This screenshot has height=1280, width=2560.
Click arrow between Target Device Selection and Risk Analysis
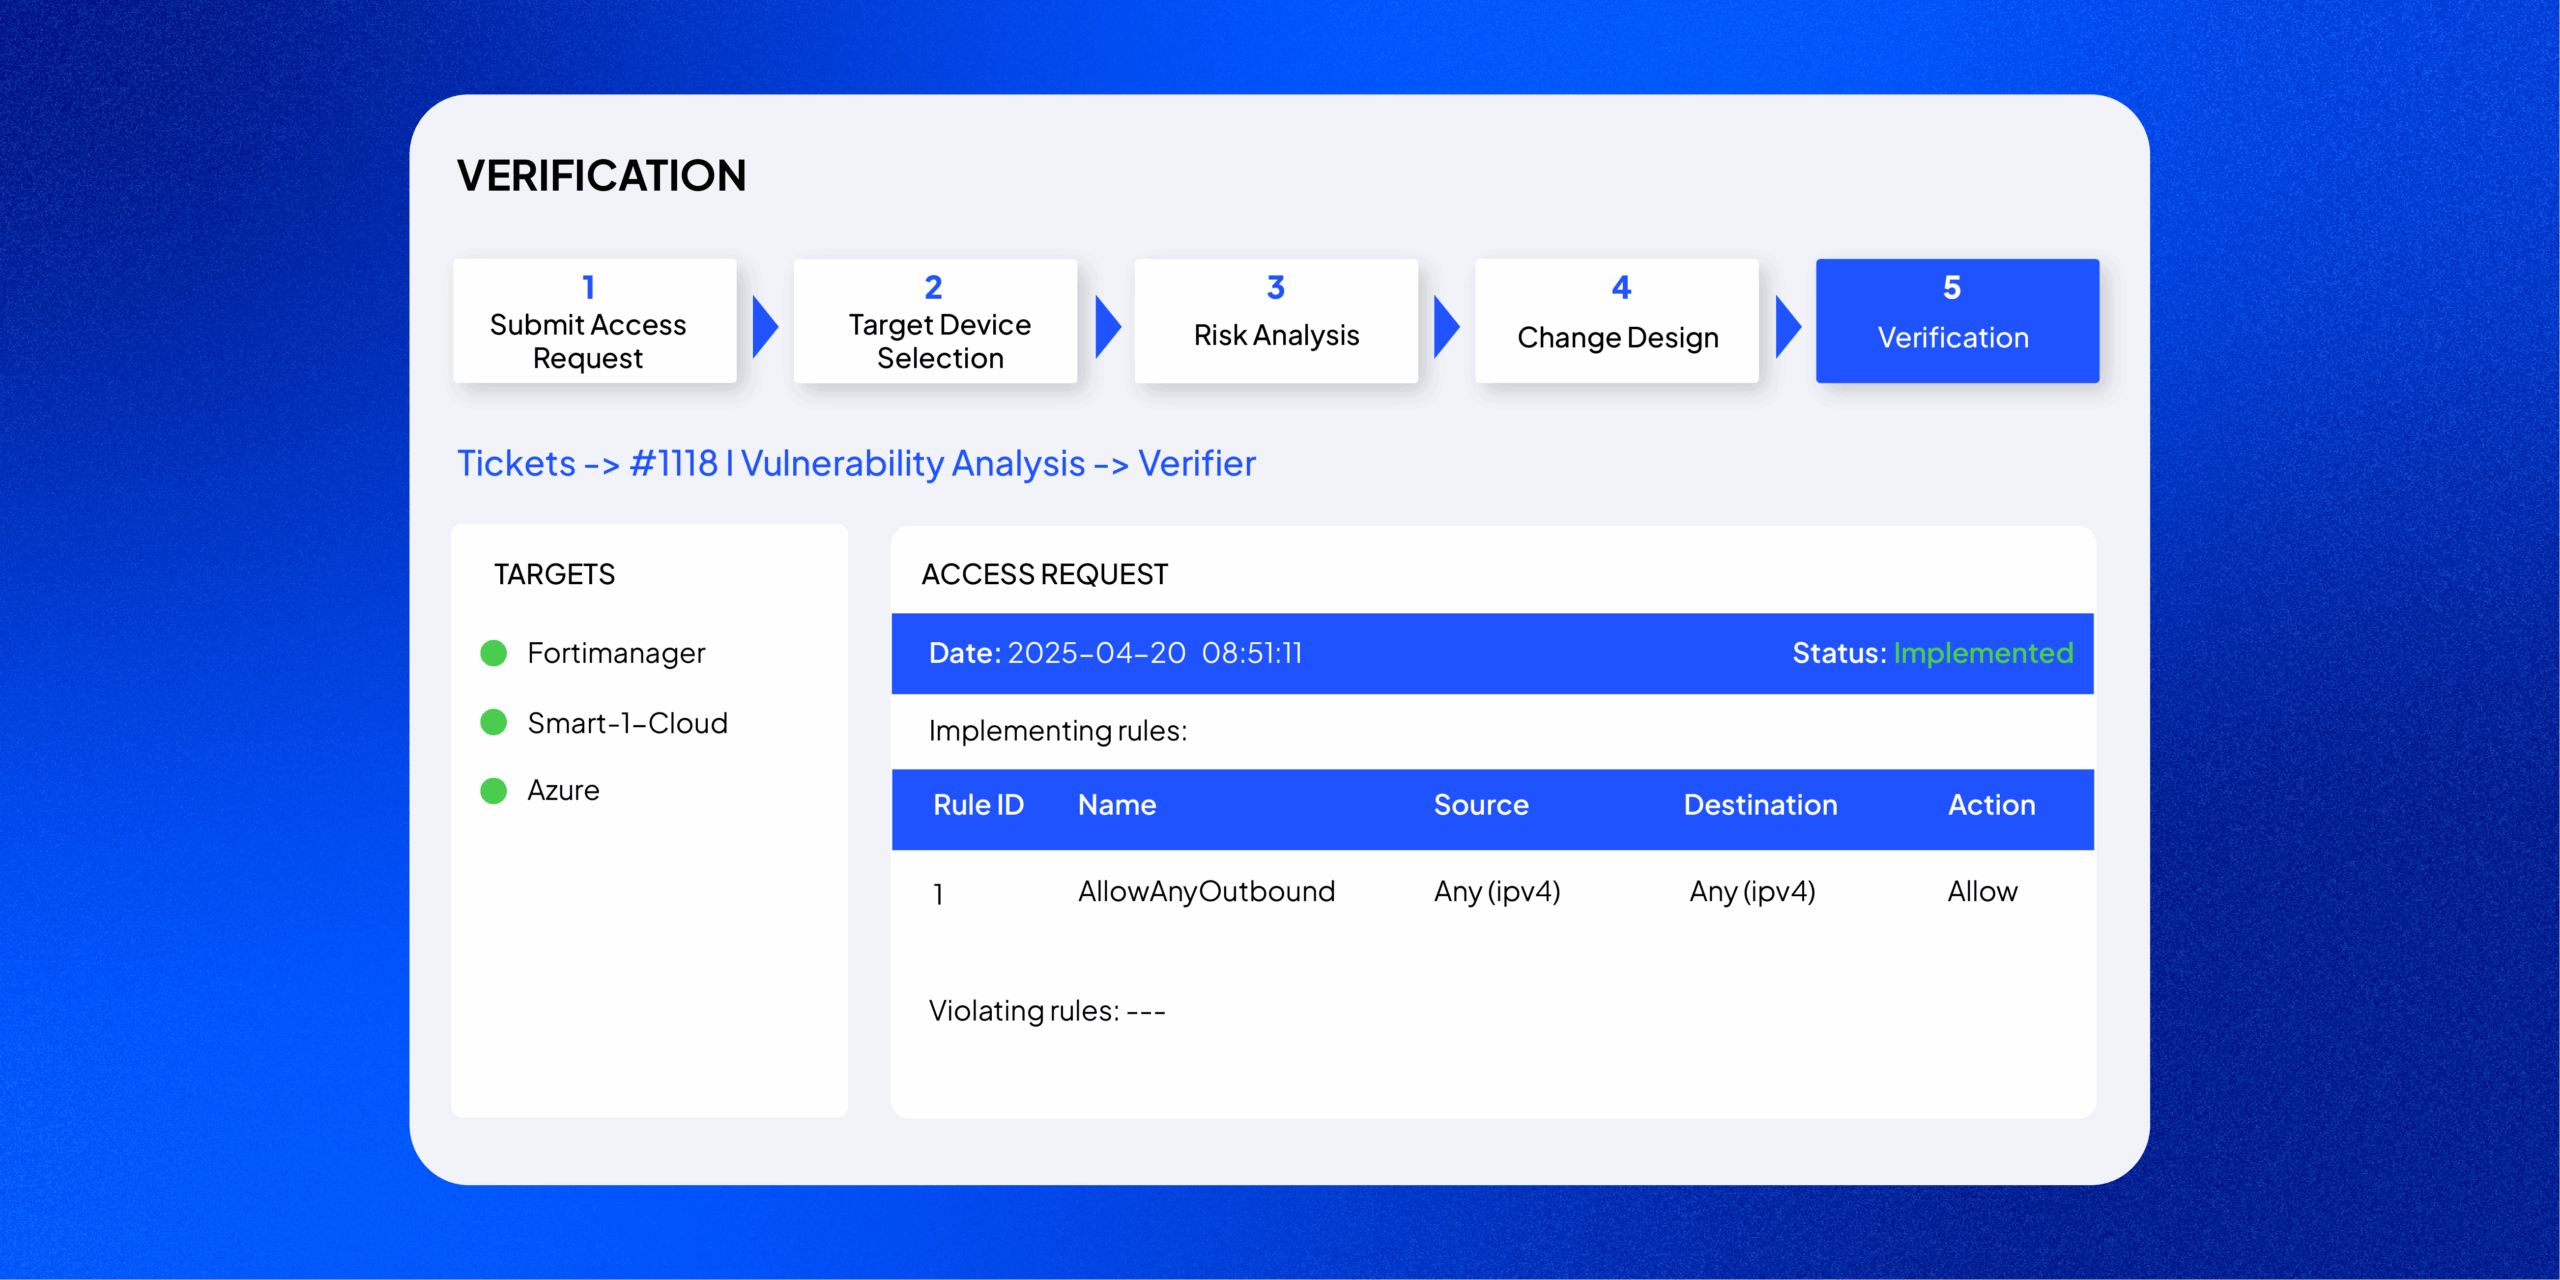click(x=1107, y=326)
